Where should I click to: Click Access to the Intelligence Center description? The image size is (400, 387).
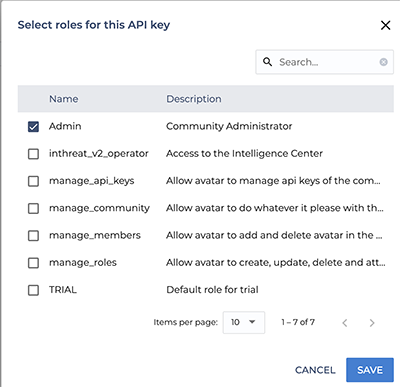pyautogui.click(x=244, y=153)
